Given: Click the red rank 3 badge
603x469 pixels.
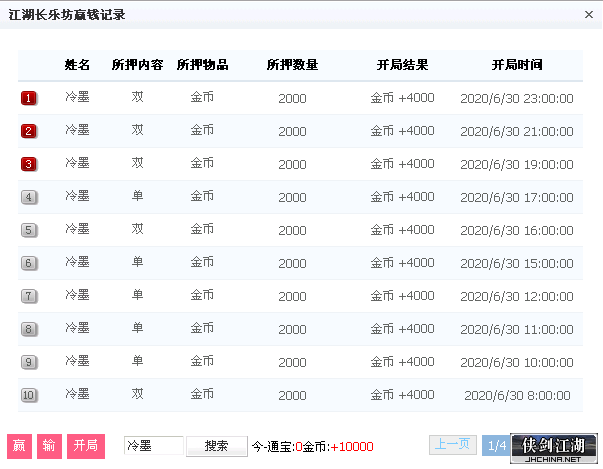Looking at the screenshot, I should (x=29, y=165).
